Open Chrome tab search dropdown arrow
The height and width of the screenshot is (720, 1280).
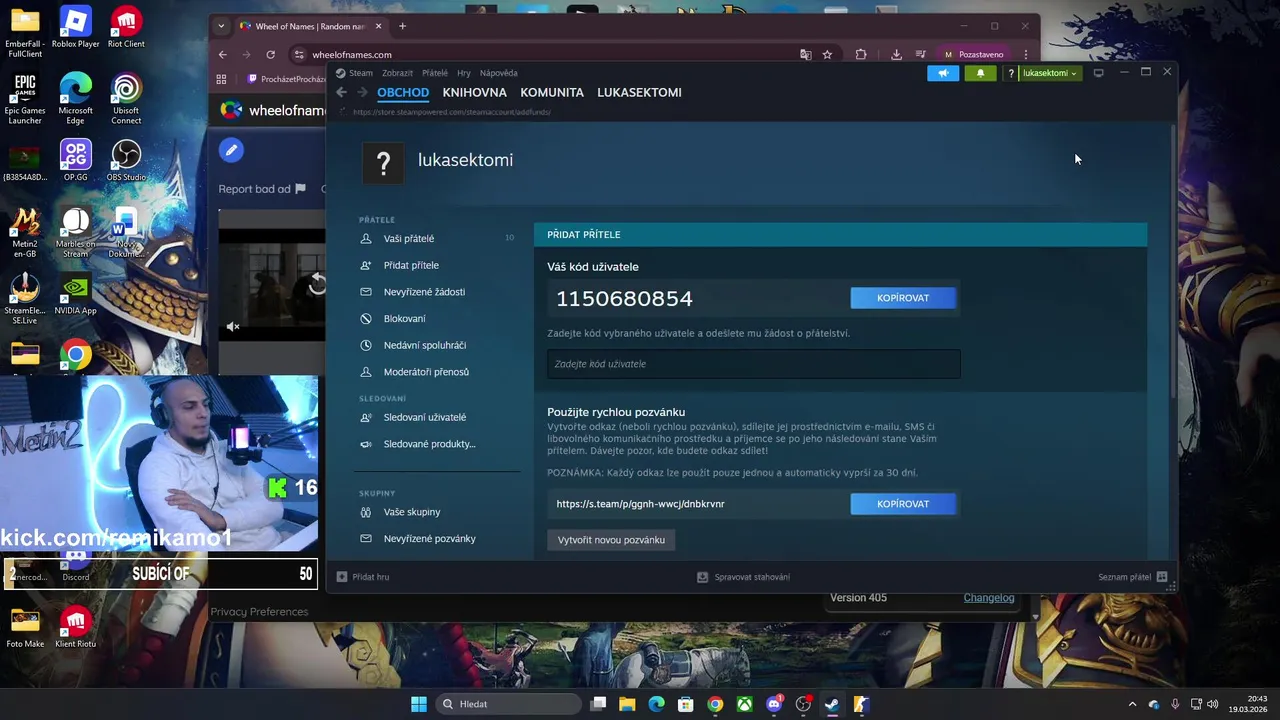221,26
